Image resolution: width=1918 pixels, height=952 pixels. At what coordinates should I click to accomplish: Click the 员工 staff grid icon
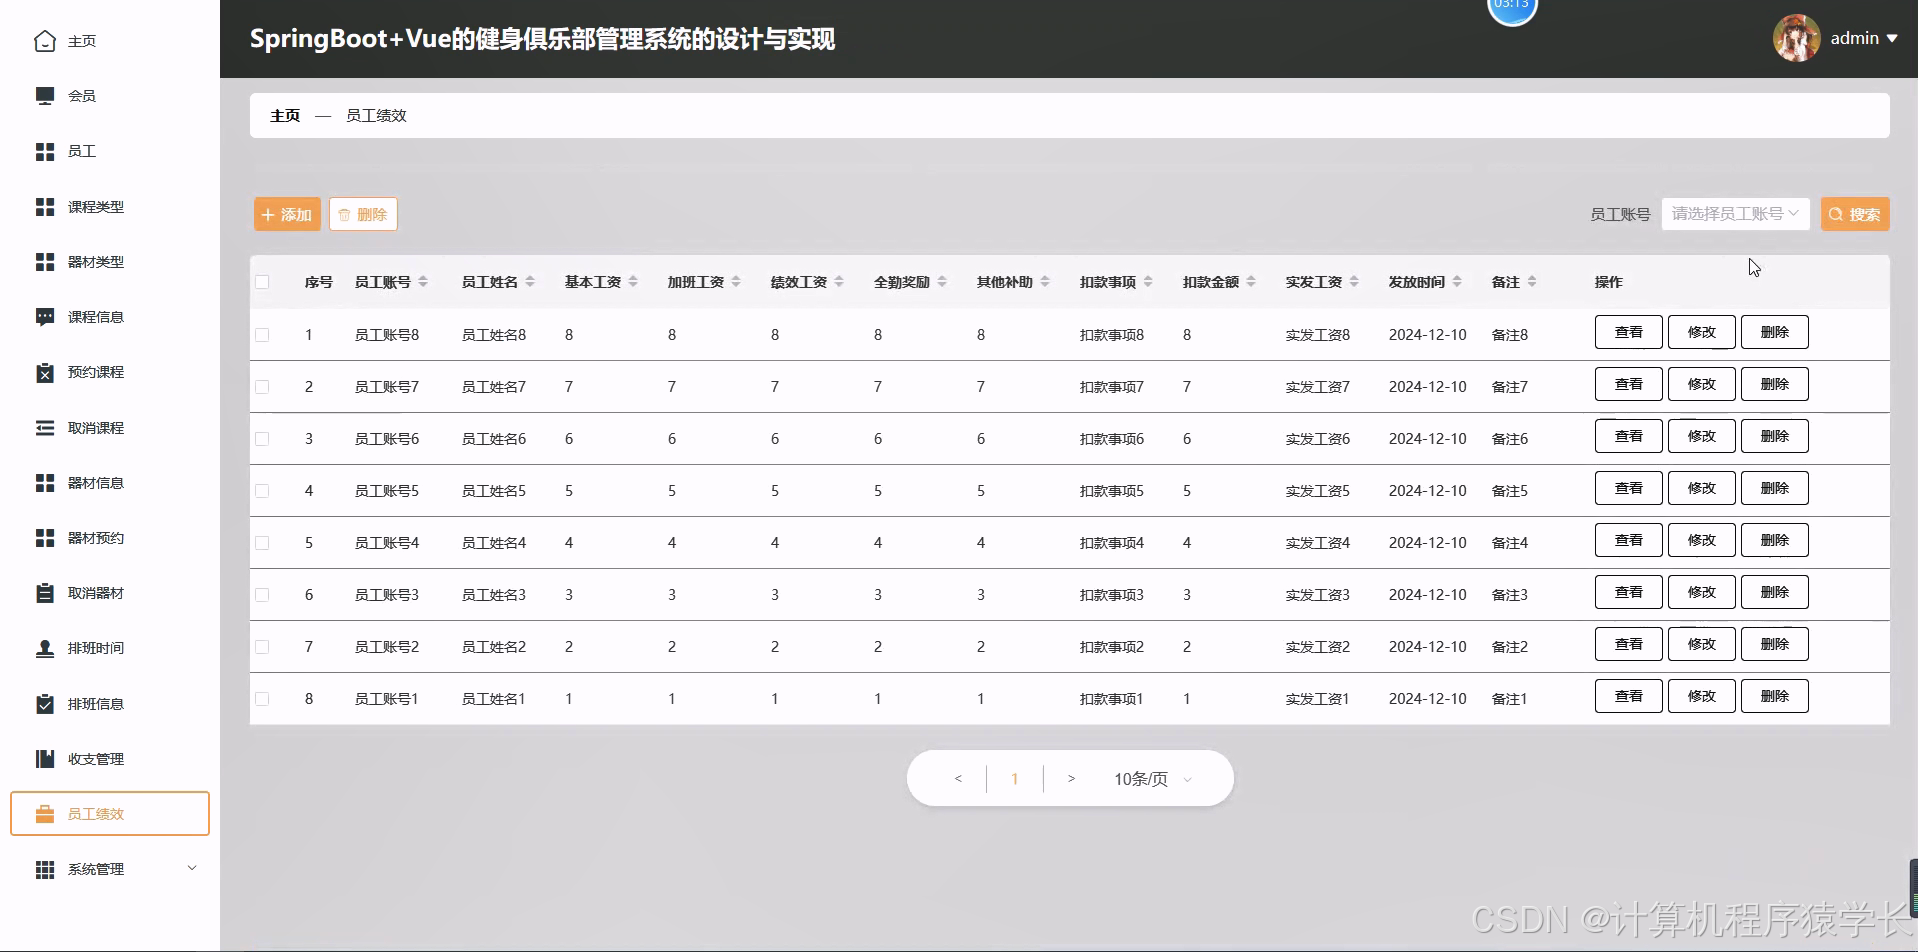44,151
